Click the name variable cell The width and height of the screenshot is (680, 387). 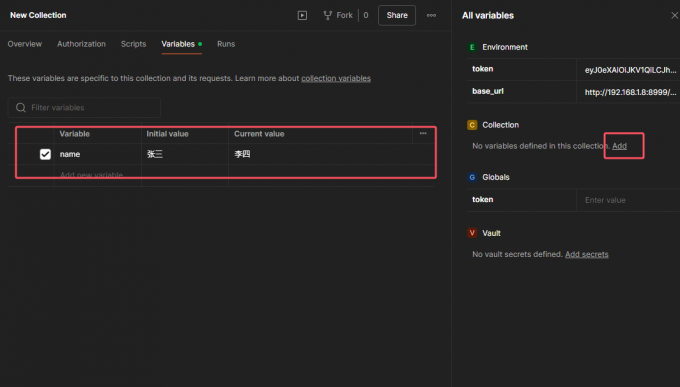click(x=98, y=154)
